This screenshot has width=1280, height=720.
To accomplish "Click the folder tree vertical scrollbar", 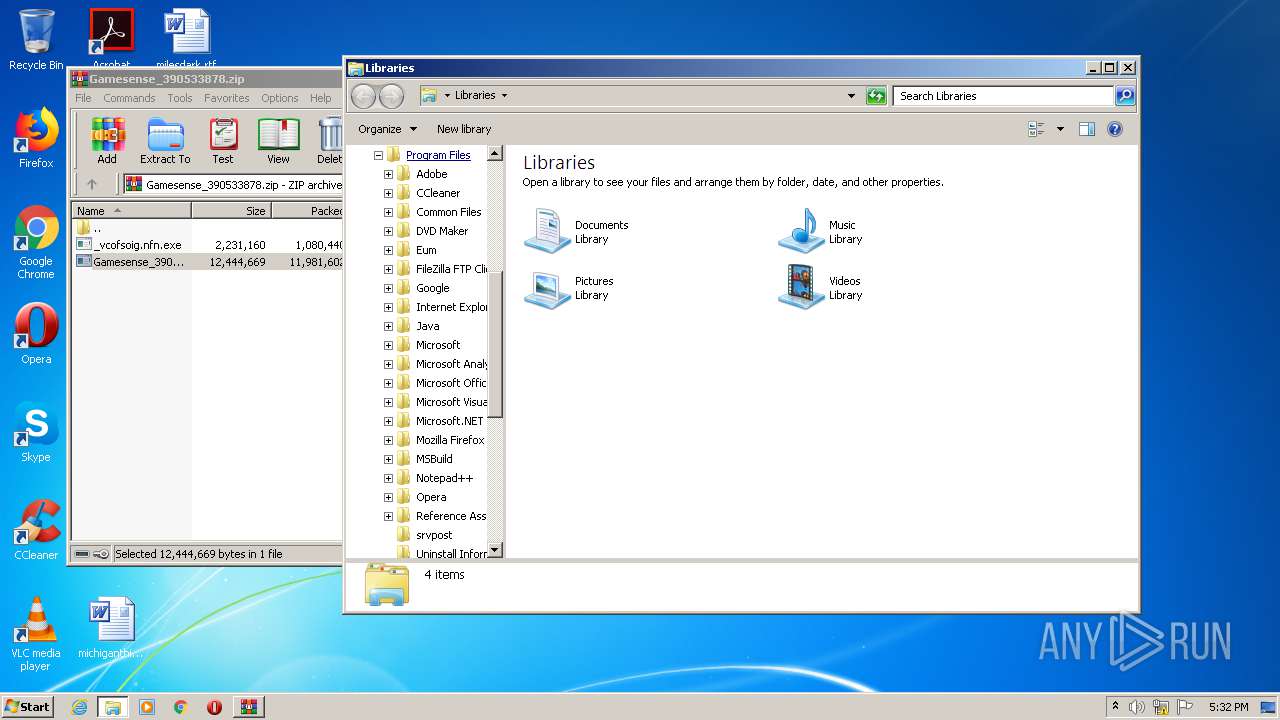I will pos(494,345).
